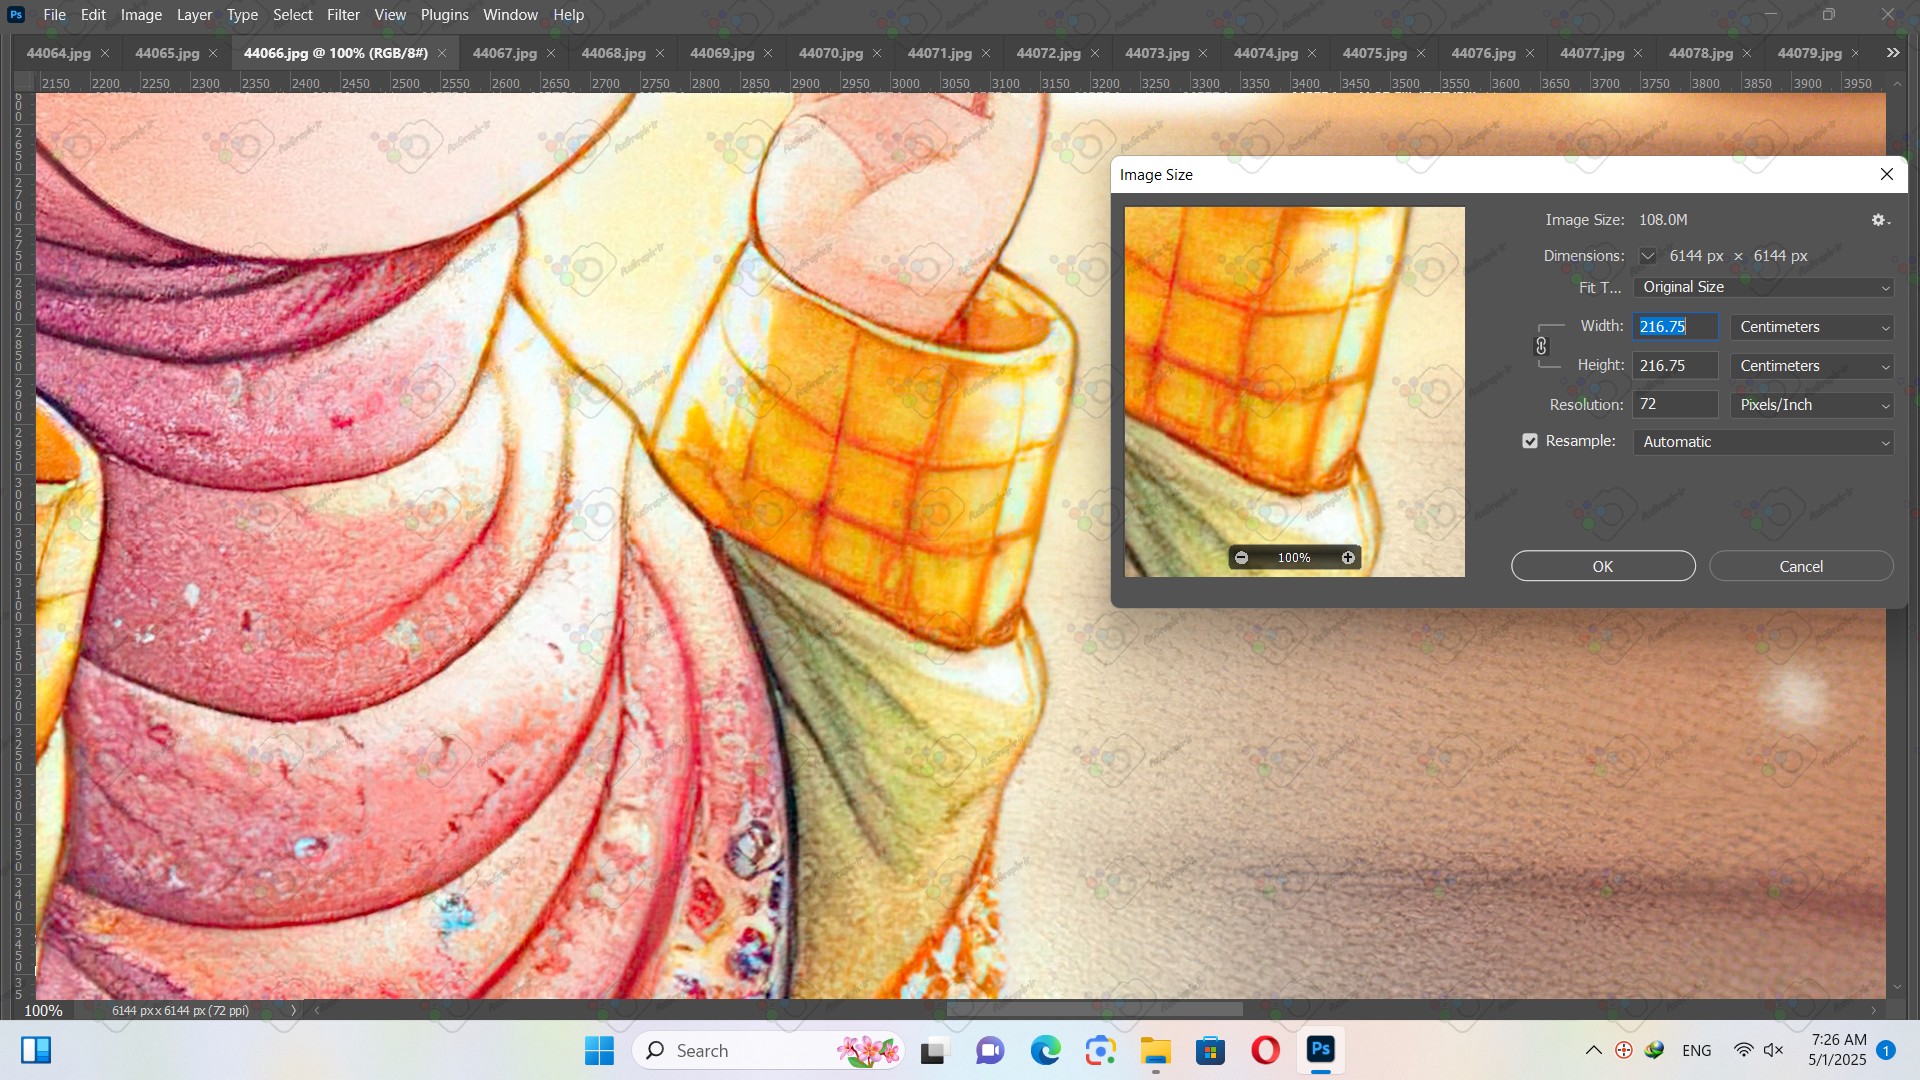The height and width of the screenshot is (1080, 1920).
Task: Open the Windows Start menu
Action: click(600, 1050)
